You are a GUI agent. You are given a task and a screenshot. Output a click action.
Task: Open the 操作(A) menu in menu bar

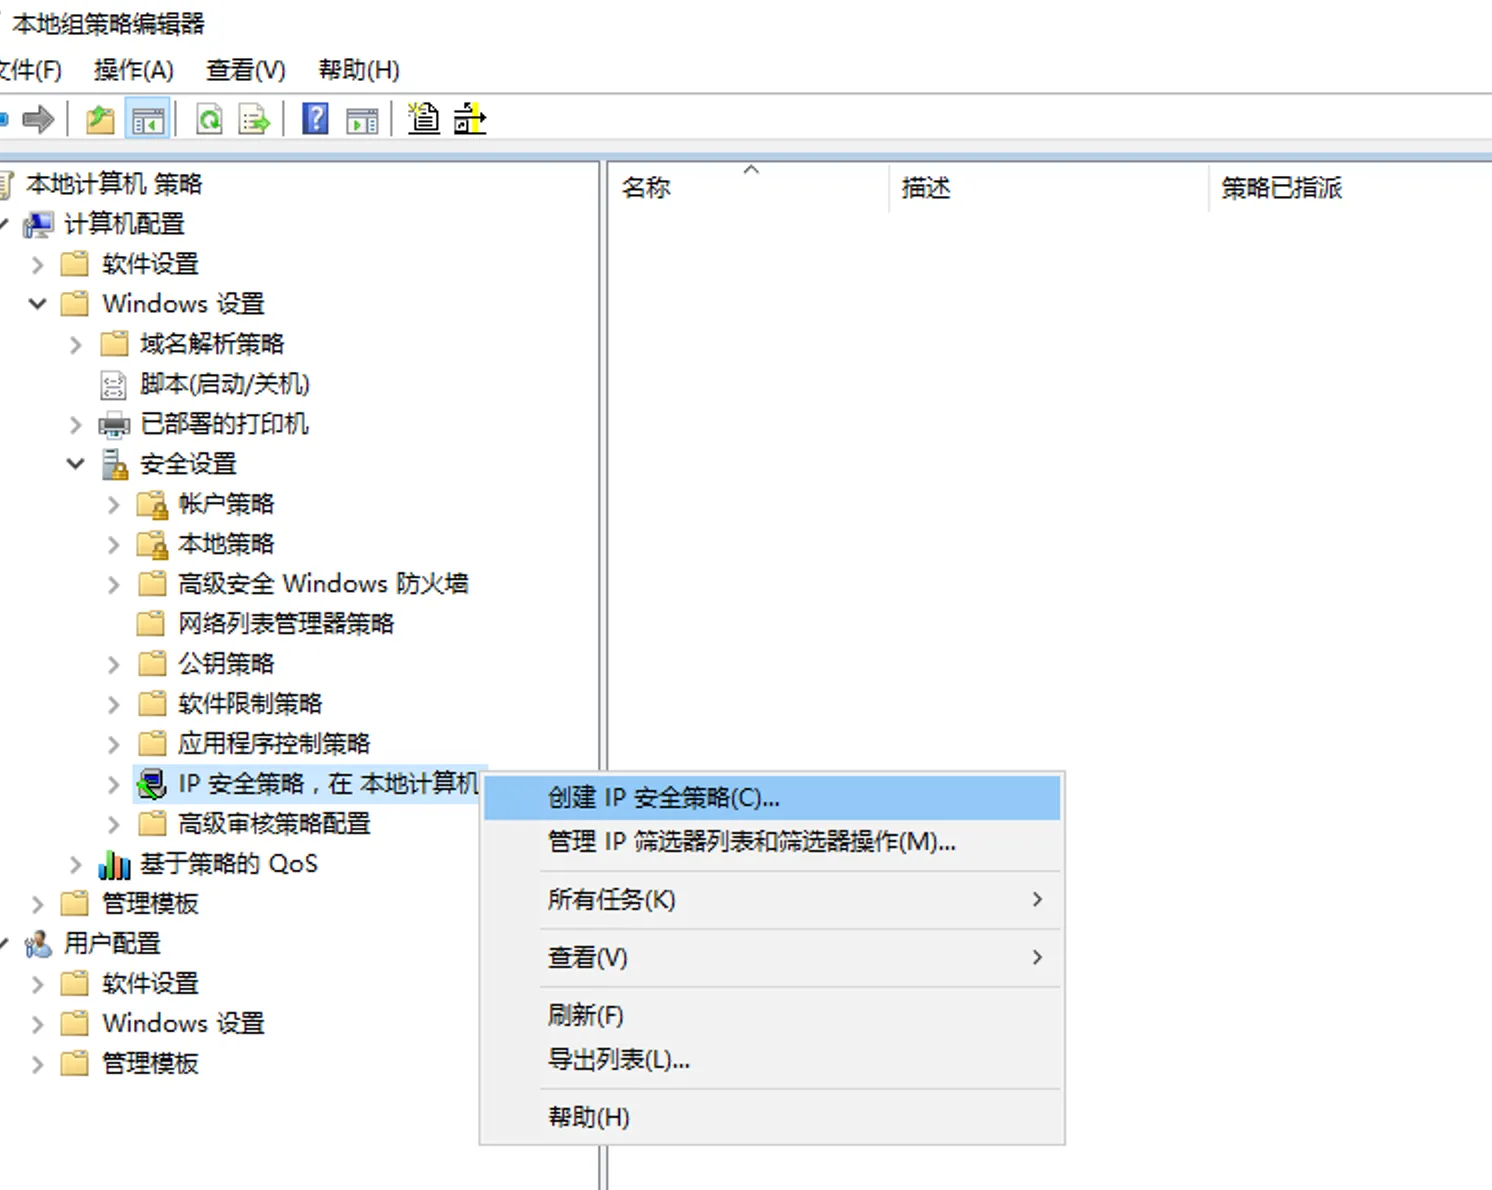point(133,70)
